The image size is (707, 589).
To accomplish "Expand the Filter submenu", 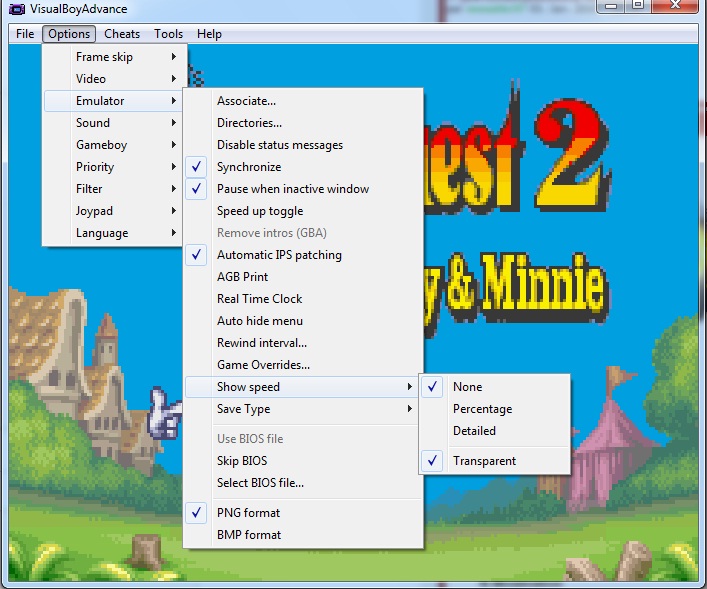I will (x=113, y=189).
